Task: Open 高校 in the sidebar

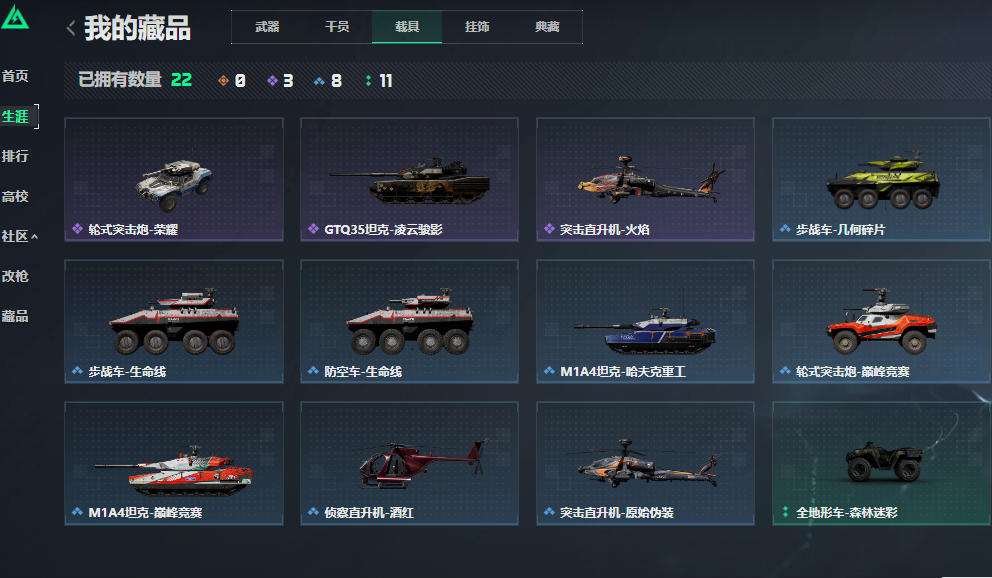Action: (15, 197)
